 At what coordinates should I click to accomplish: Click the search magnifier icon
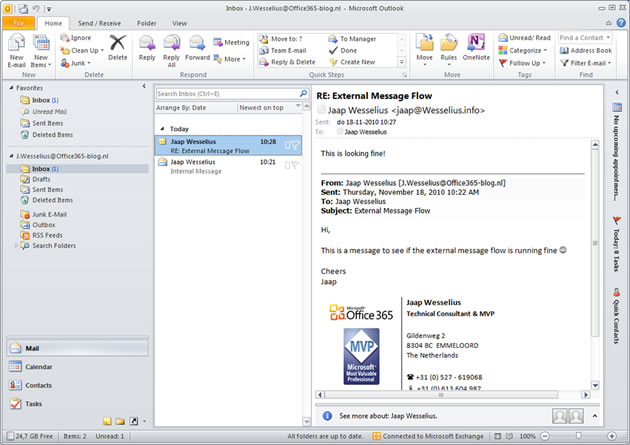point(303,94)
